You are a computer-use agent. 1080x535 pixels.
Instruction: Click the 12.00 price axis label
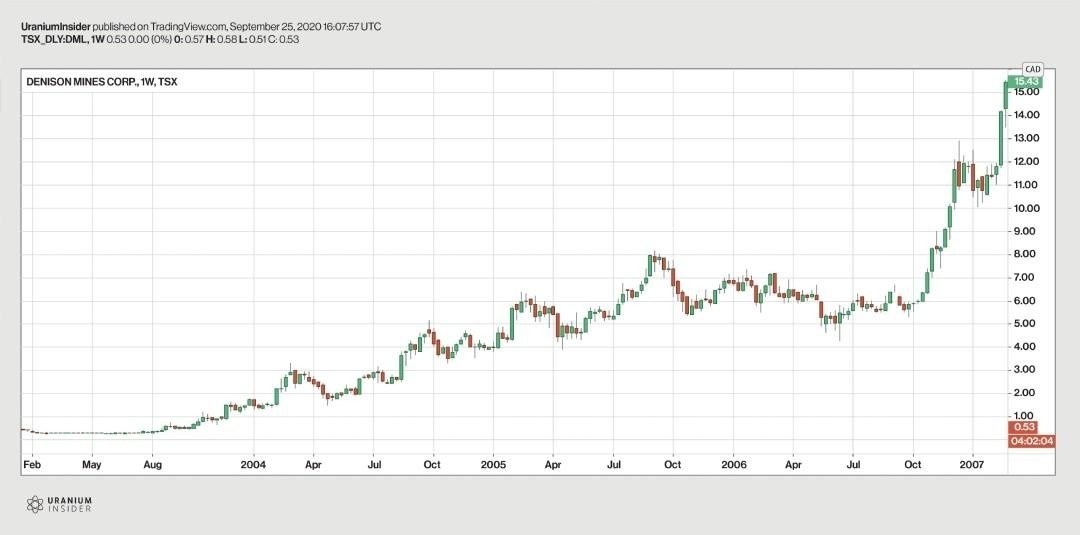pos(1024,162)
